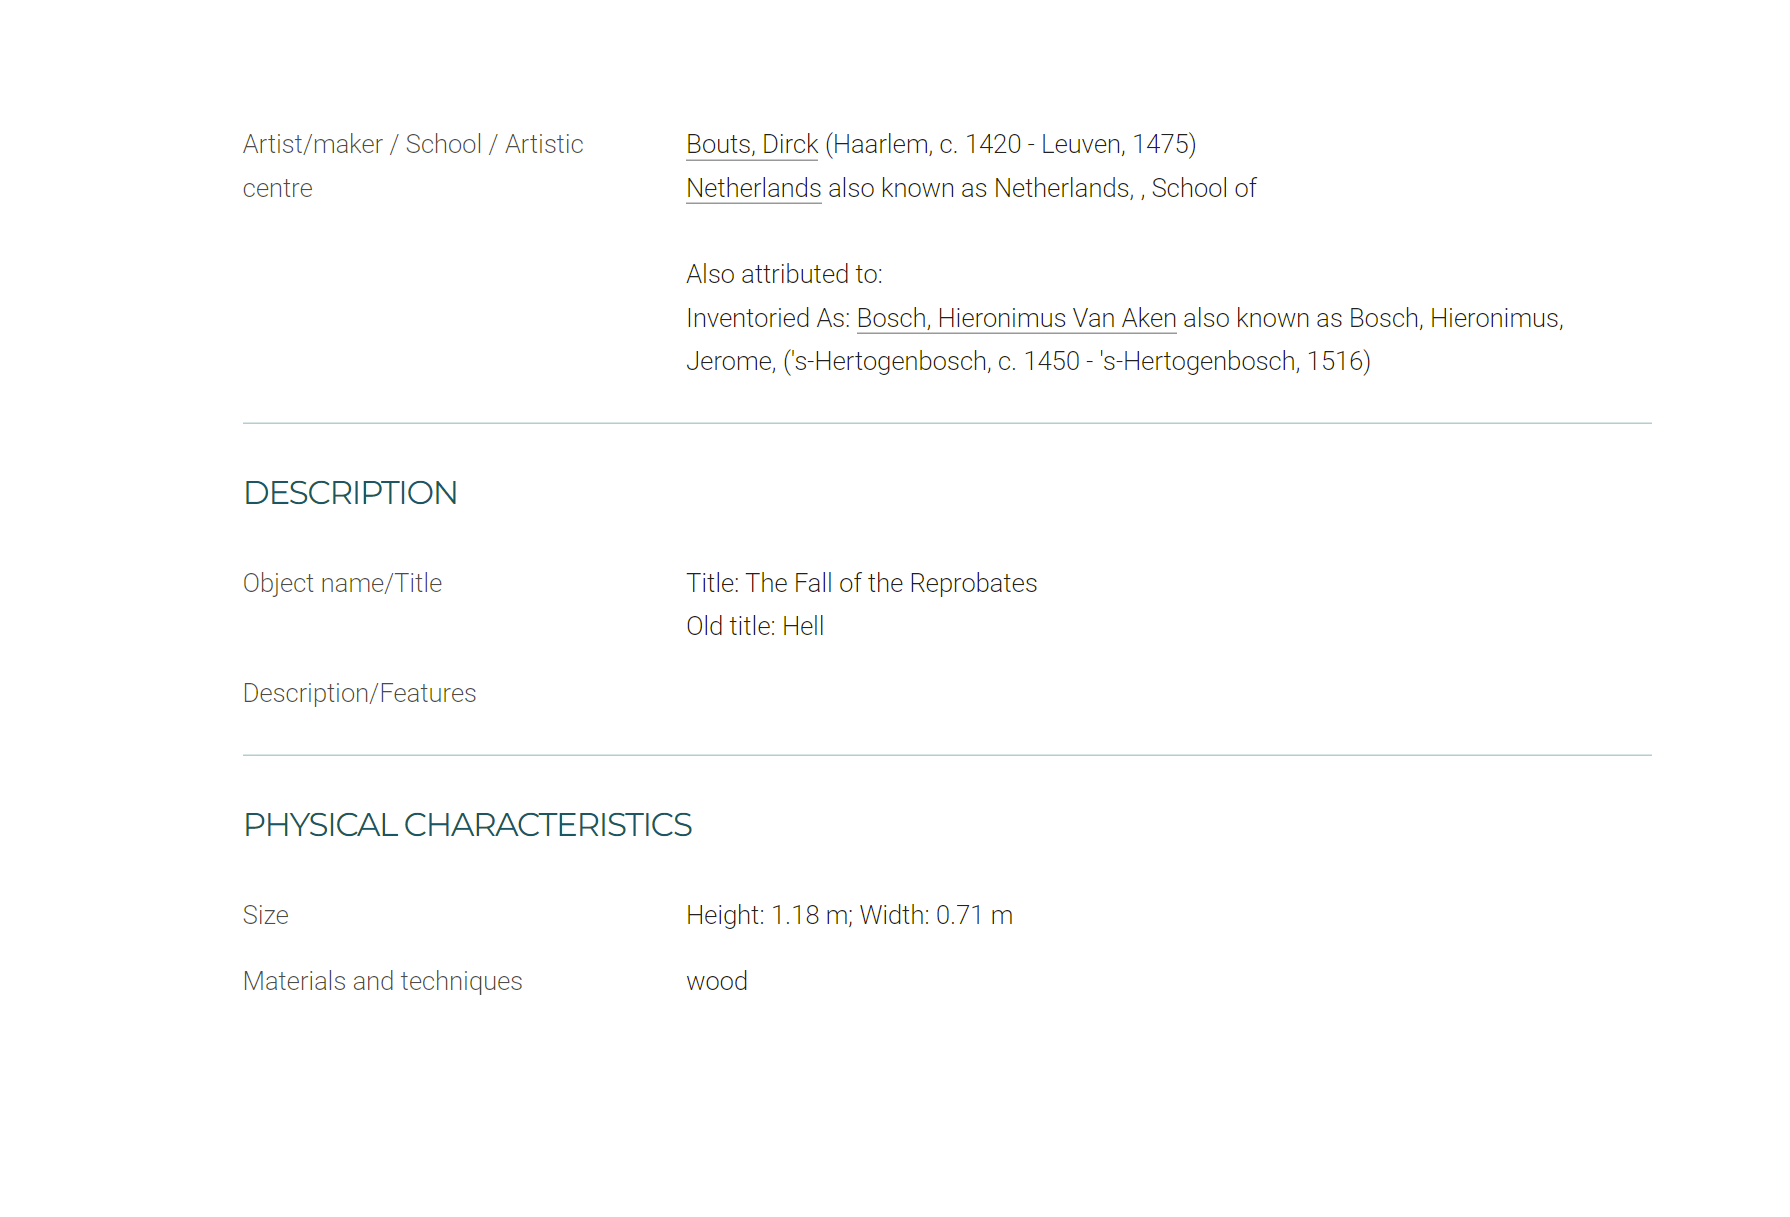Click the also known as Netherlands, School of text
The height and width of the screenshot is (1217, 1790).
click(1042, 188)
